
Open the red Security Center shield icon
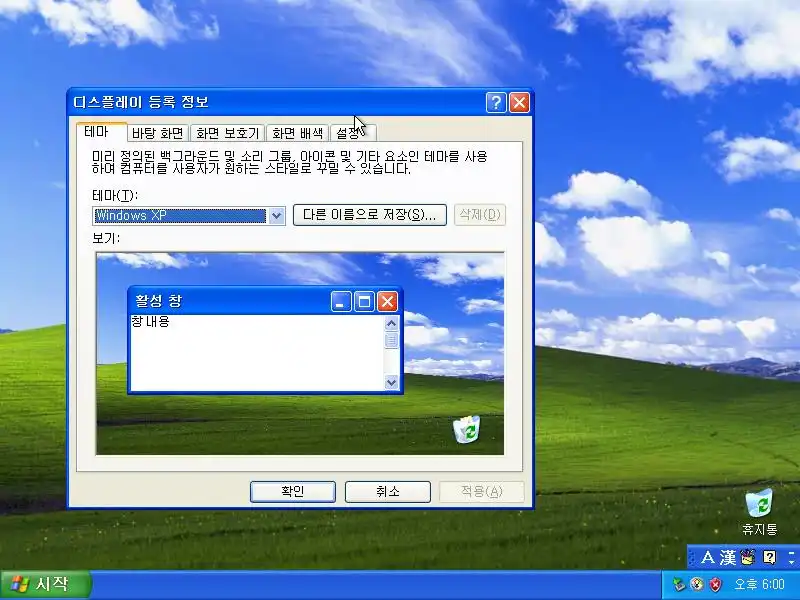[716, 584]
